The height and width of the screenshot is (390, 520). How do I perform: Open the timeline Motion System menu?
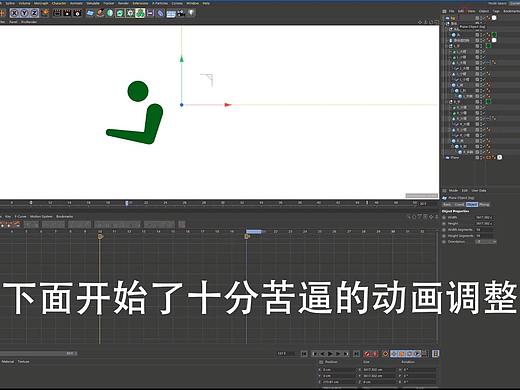41,216
